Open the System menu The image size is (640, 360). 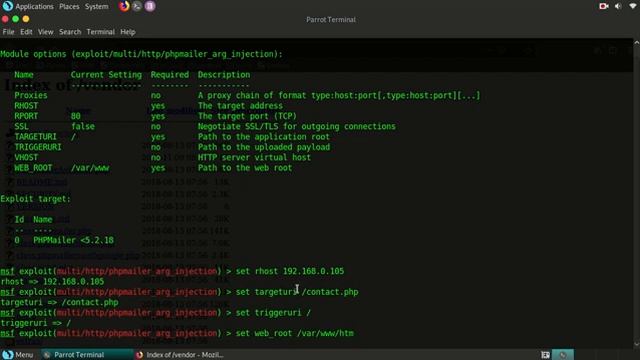tap(96, 7)
